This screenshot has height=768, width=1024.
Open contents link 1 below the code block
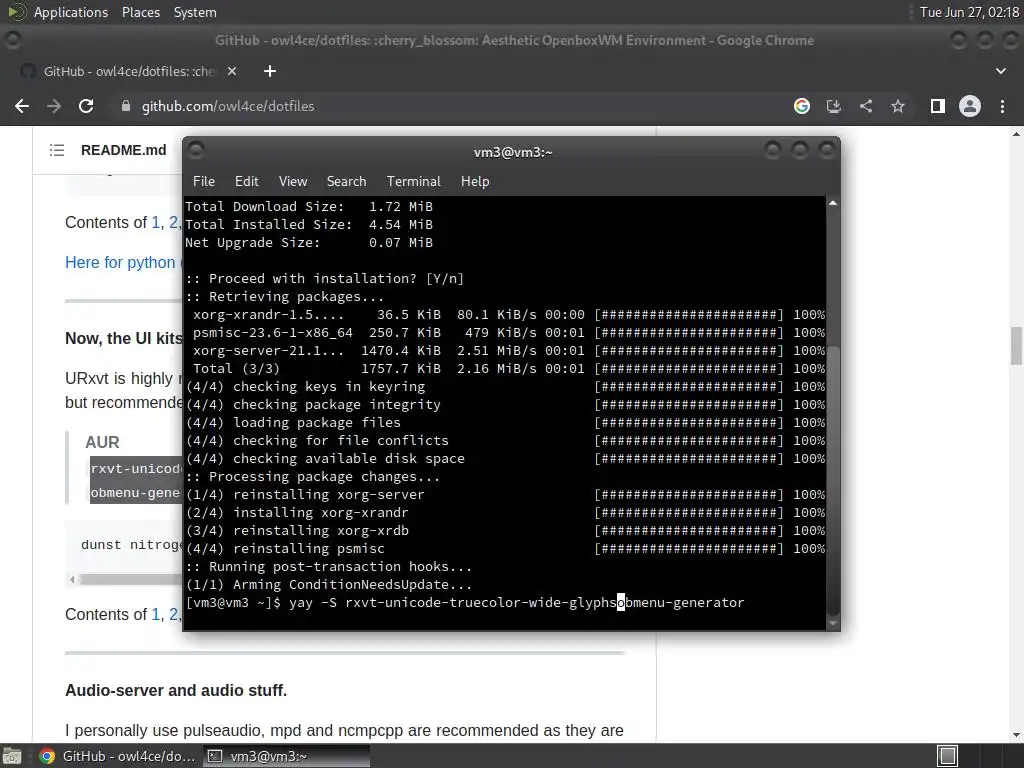tap(156, 615)
